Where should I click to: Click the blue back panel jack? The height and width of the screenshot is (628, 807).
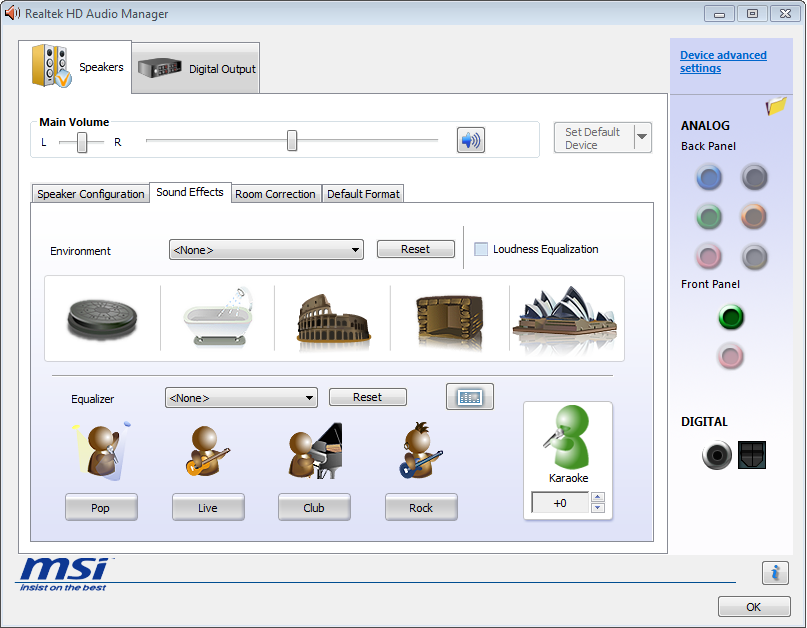click(709, 178)
